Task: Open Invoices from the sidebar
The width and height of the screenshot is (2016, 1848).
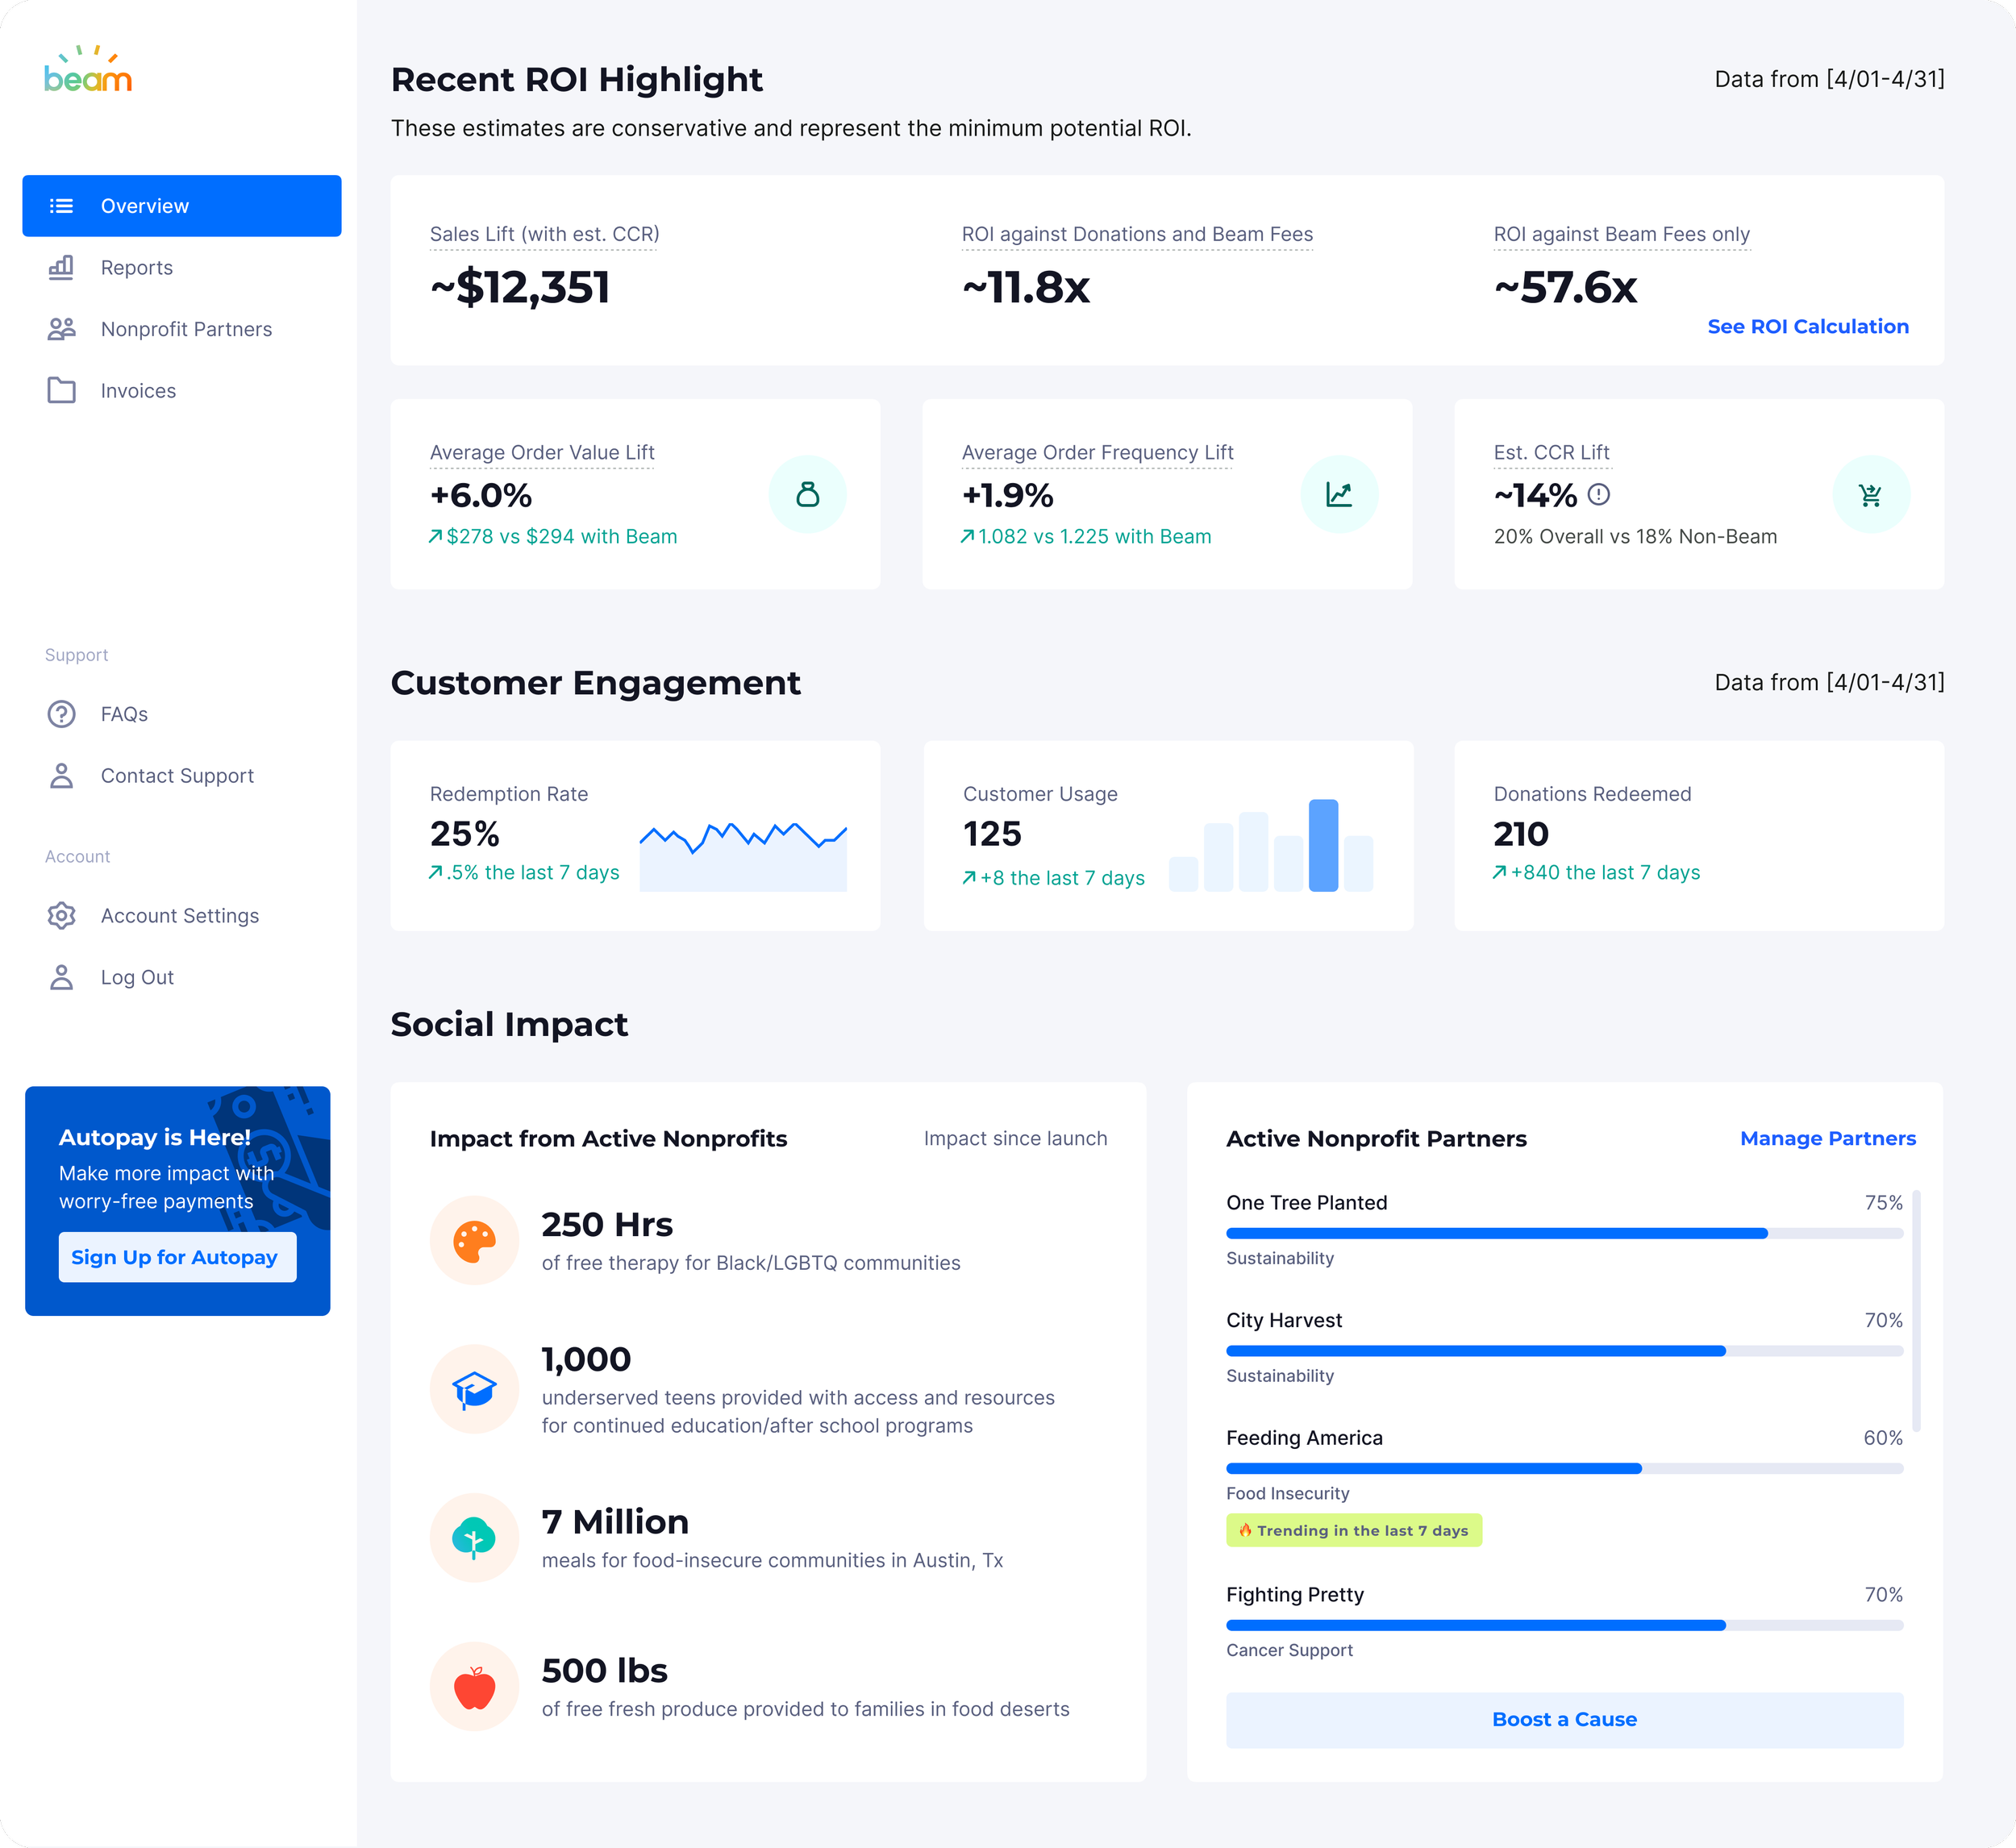Action: [138, 391]
